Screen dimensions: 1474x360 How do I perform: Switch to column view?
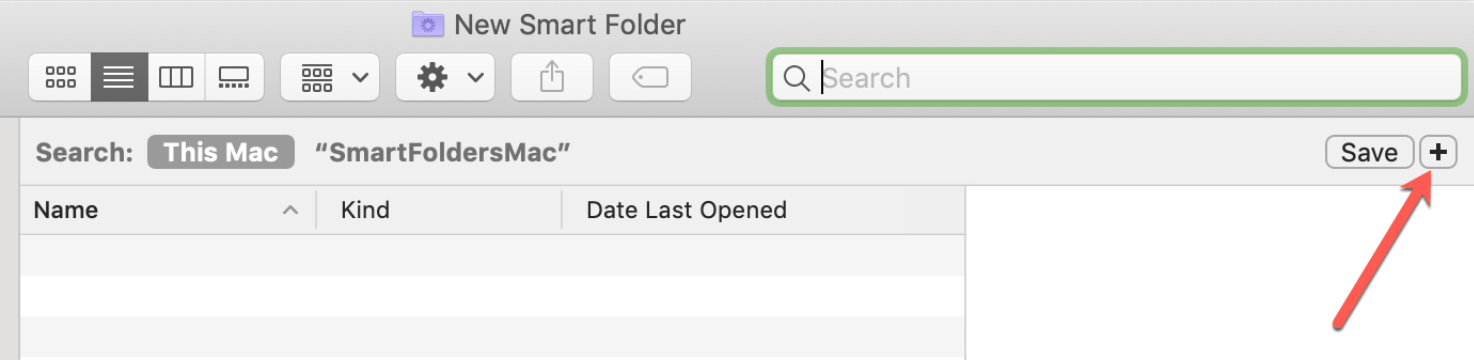pos(176,78)
